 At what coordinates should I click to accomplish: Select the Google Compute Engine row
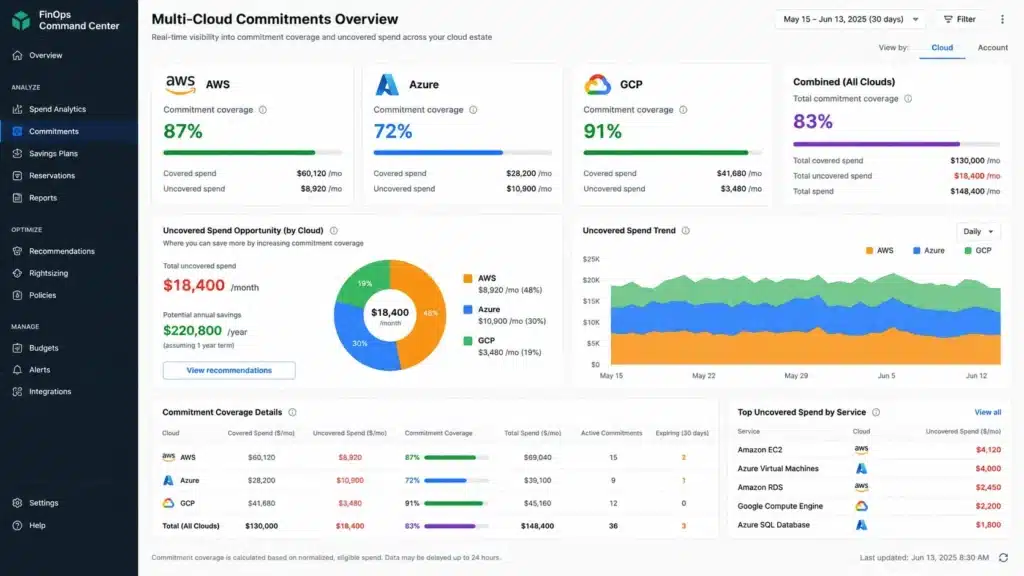tap(869, 506)
